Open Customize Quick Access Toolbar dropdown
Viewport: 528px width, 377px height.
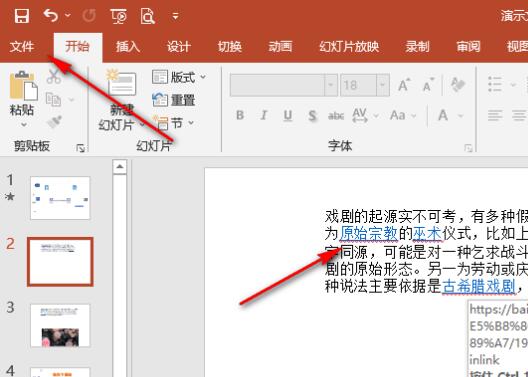(x=175, y=15)
